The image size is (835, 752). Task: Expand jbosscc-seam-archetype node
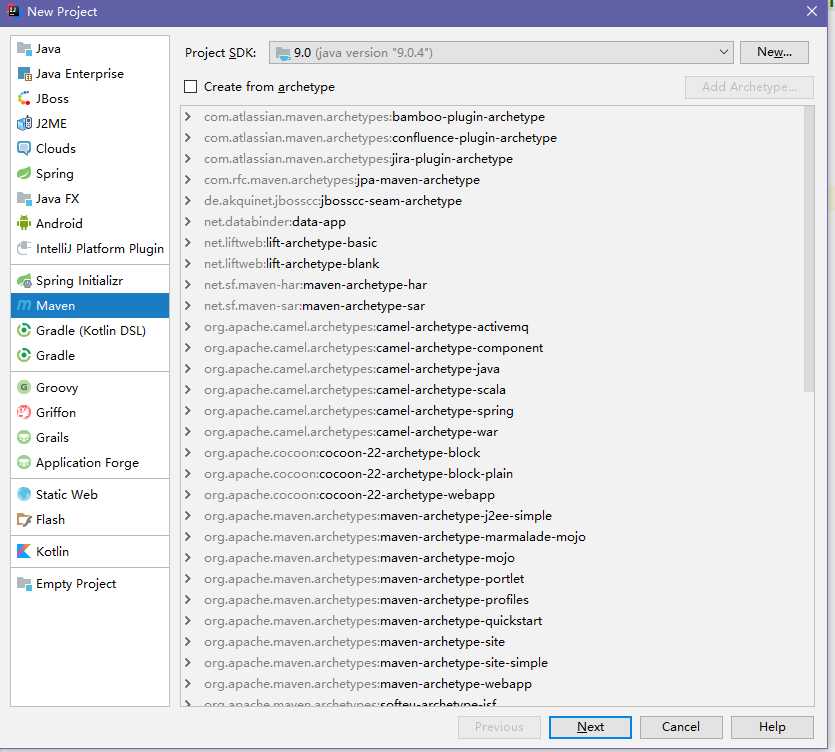click(188, 201)
